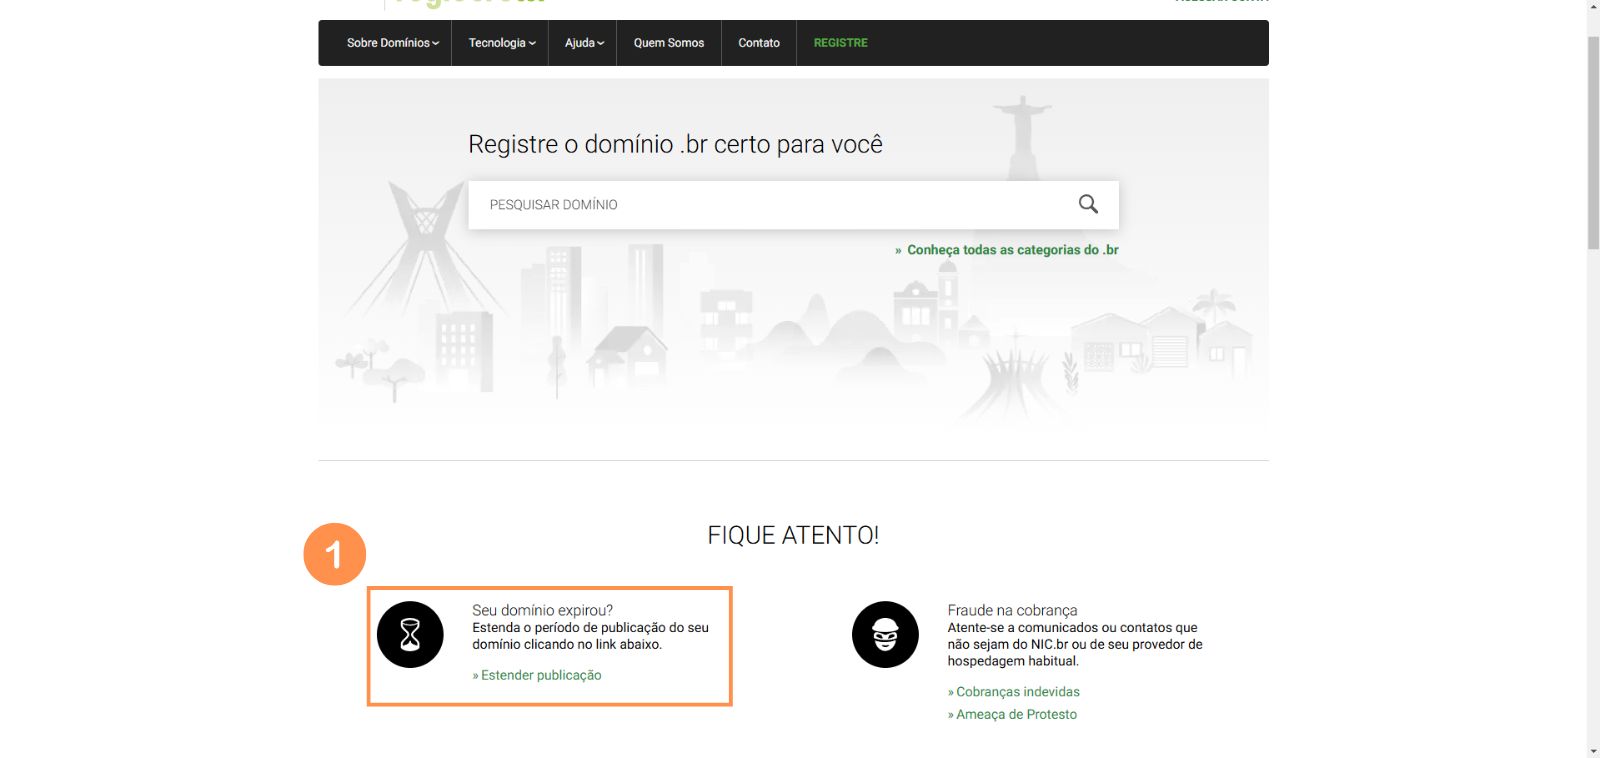This screenshot has height=758, width=1600.
Task: Click the page vertical scrollbar thumb
Action: [1593, 143]
